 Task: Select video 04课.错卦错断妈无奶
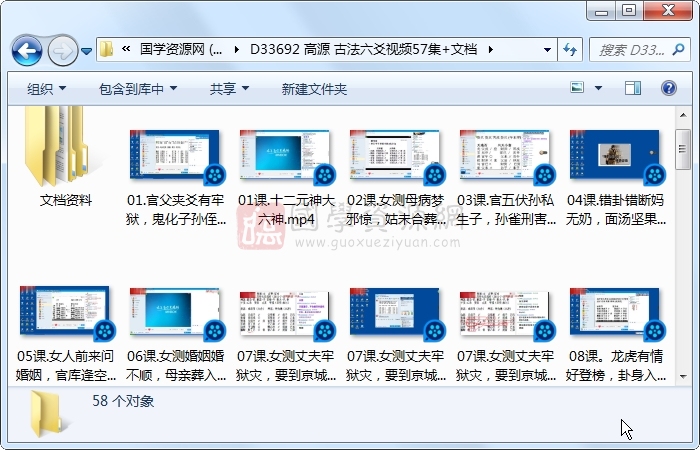tap(616, 178)
